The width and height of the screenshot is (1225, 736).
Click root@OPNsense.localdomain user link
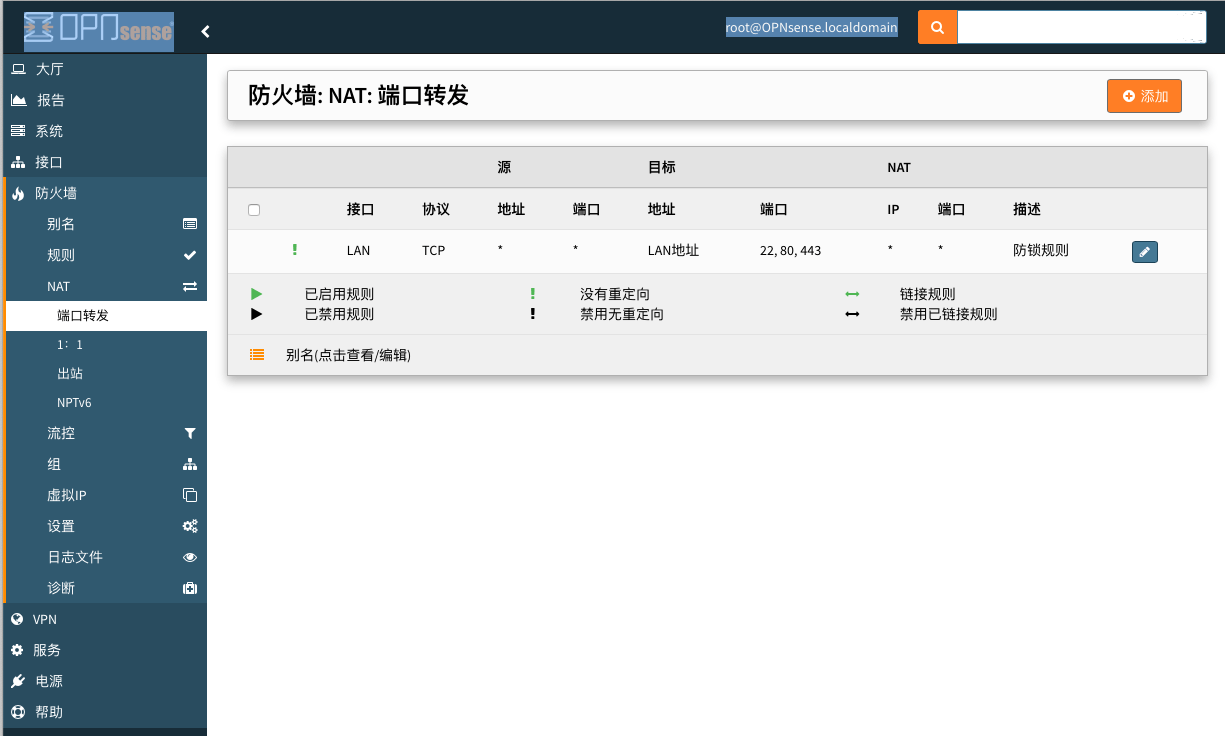click(811, 28)
